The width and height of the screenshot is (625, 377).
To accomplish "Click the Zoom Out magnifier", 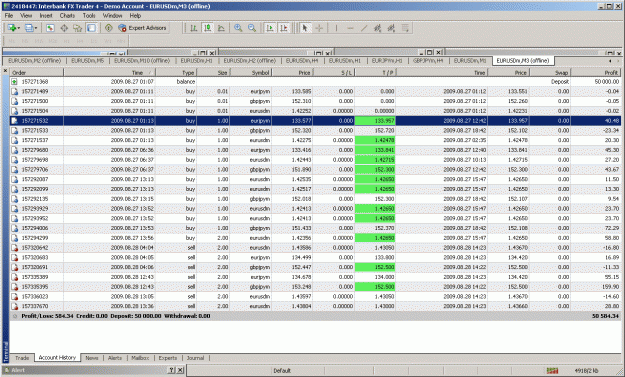I will pyautogui.click(x=252, y=28).
